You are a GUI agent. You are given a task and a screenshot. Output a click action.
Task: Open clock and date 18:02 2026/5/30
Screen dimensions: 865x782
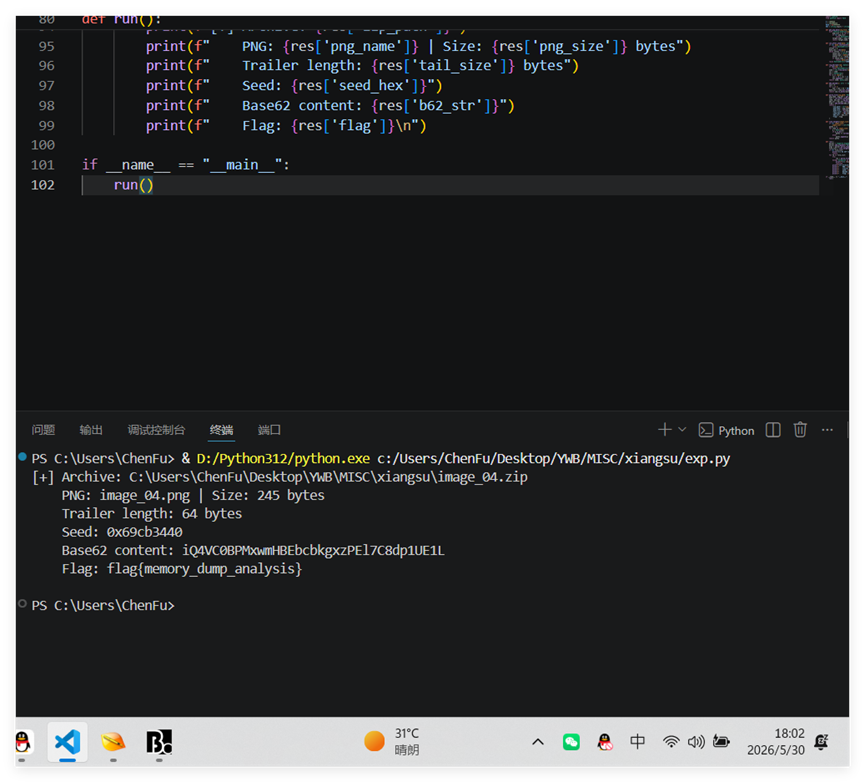coord(776,742)
